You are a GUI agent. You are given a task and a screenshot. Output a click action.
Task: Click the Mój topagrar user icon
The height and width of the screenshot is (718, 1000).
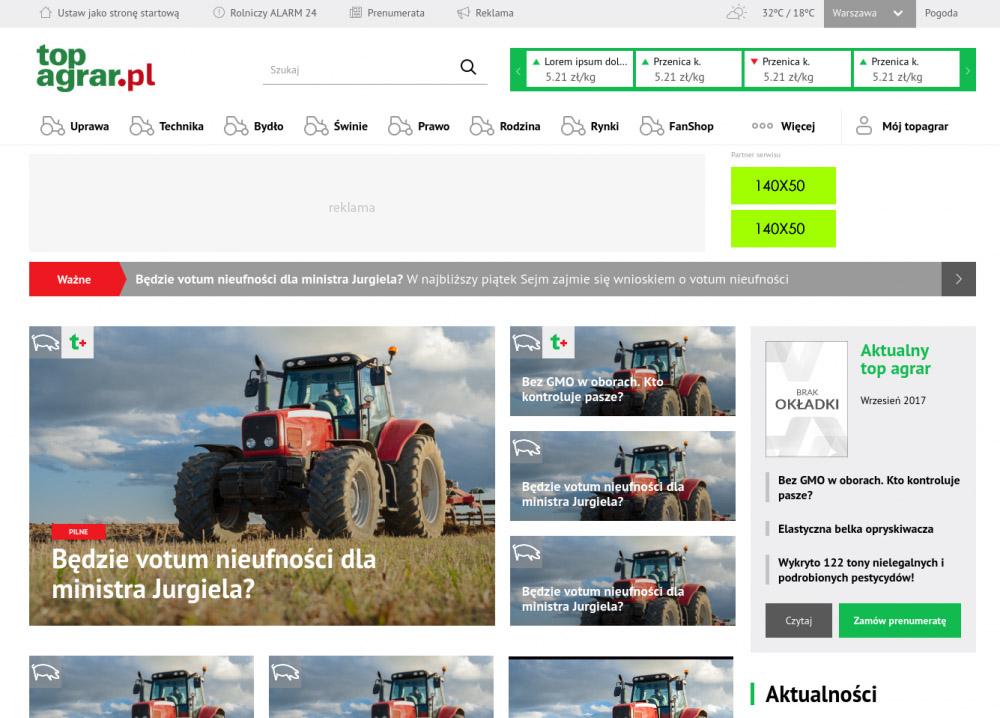click(863, 126)
